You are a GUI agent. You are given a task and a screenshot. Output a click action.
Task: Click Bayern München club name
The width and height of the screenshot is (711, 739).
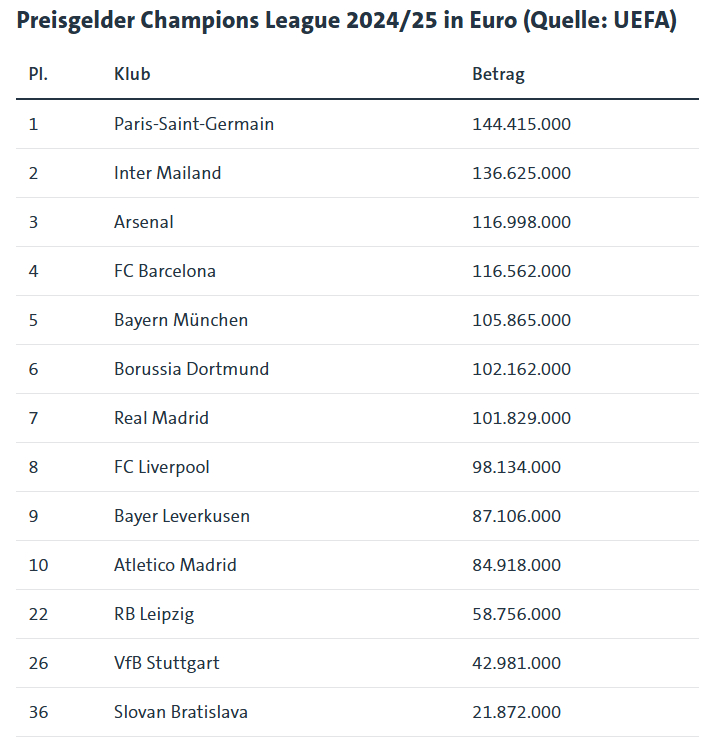tap(181, 320)
